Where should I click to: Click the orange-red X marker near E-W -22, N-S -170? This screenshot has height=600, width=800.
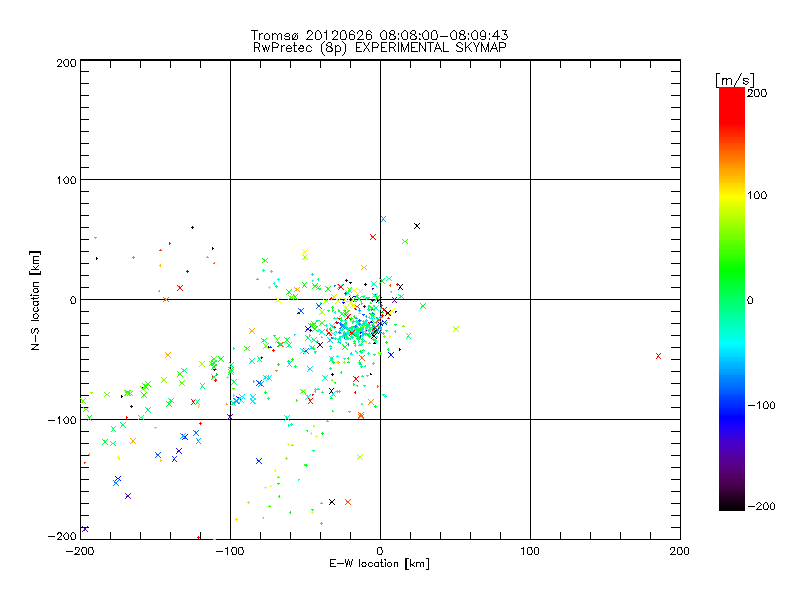(x=348, y=502)
